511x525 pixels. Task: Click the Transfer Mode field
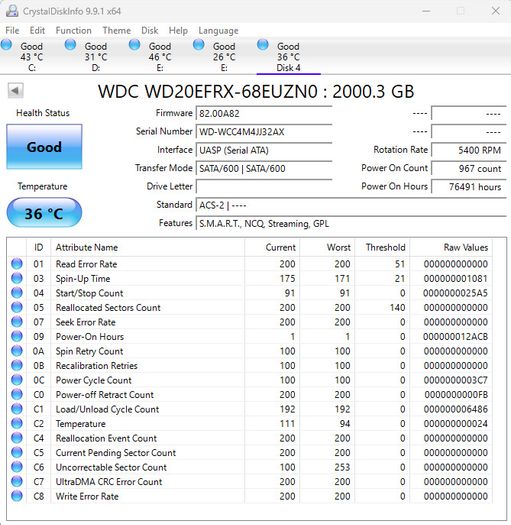click(264, 168)
